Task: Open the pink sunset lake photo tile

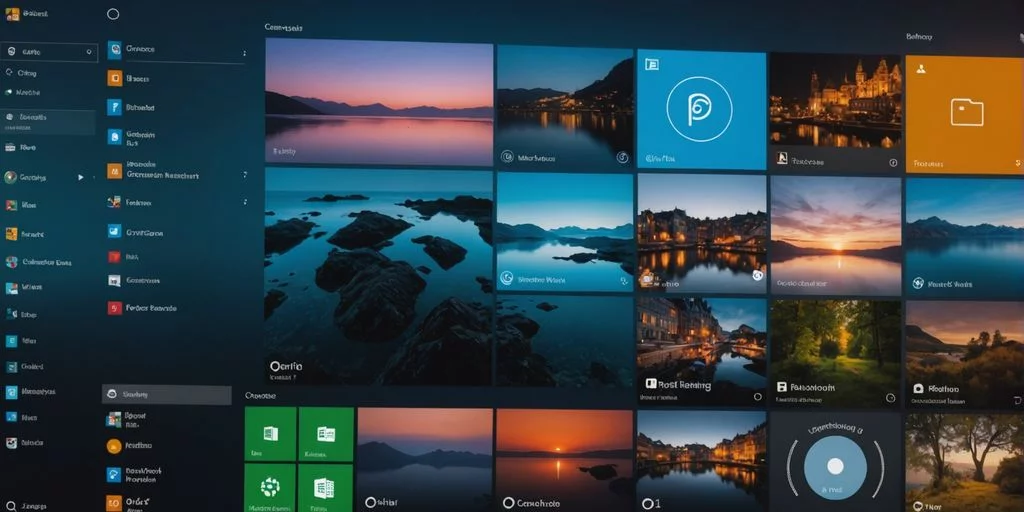Action: (379, 101)
